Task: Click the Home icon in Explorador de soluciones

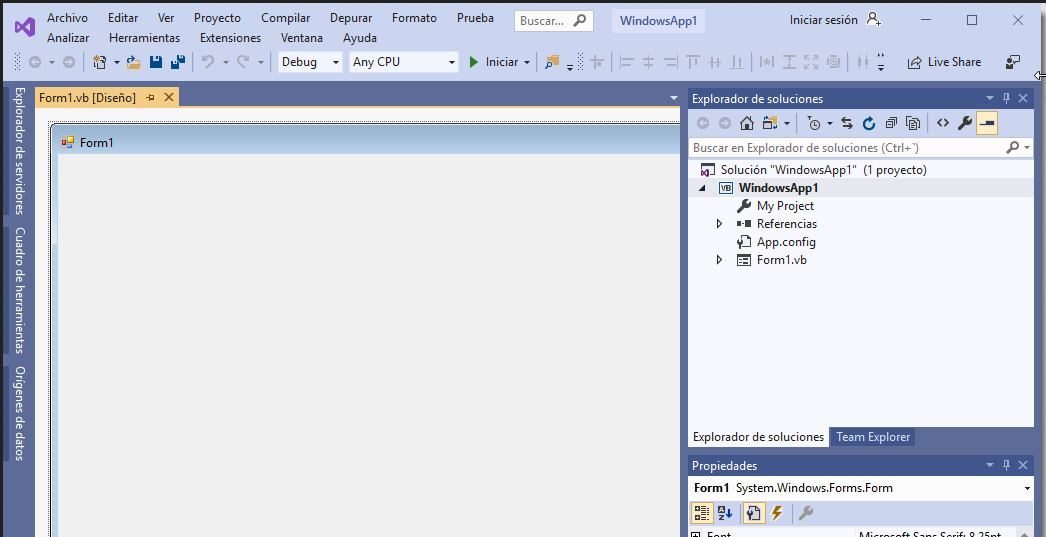Action: pyautogui.click(x=747, y=123)
